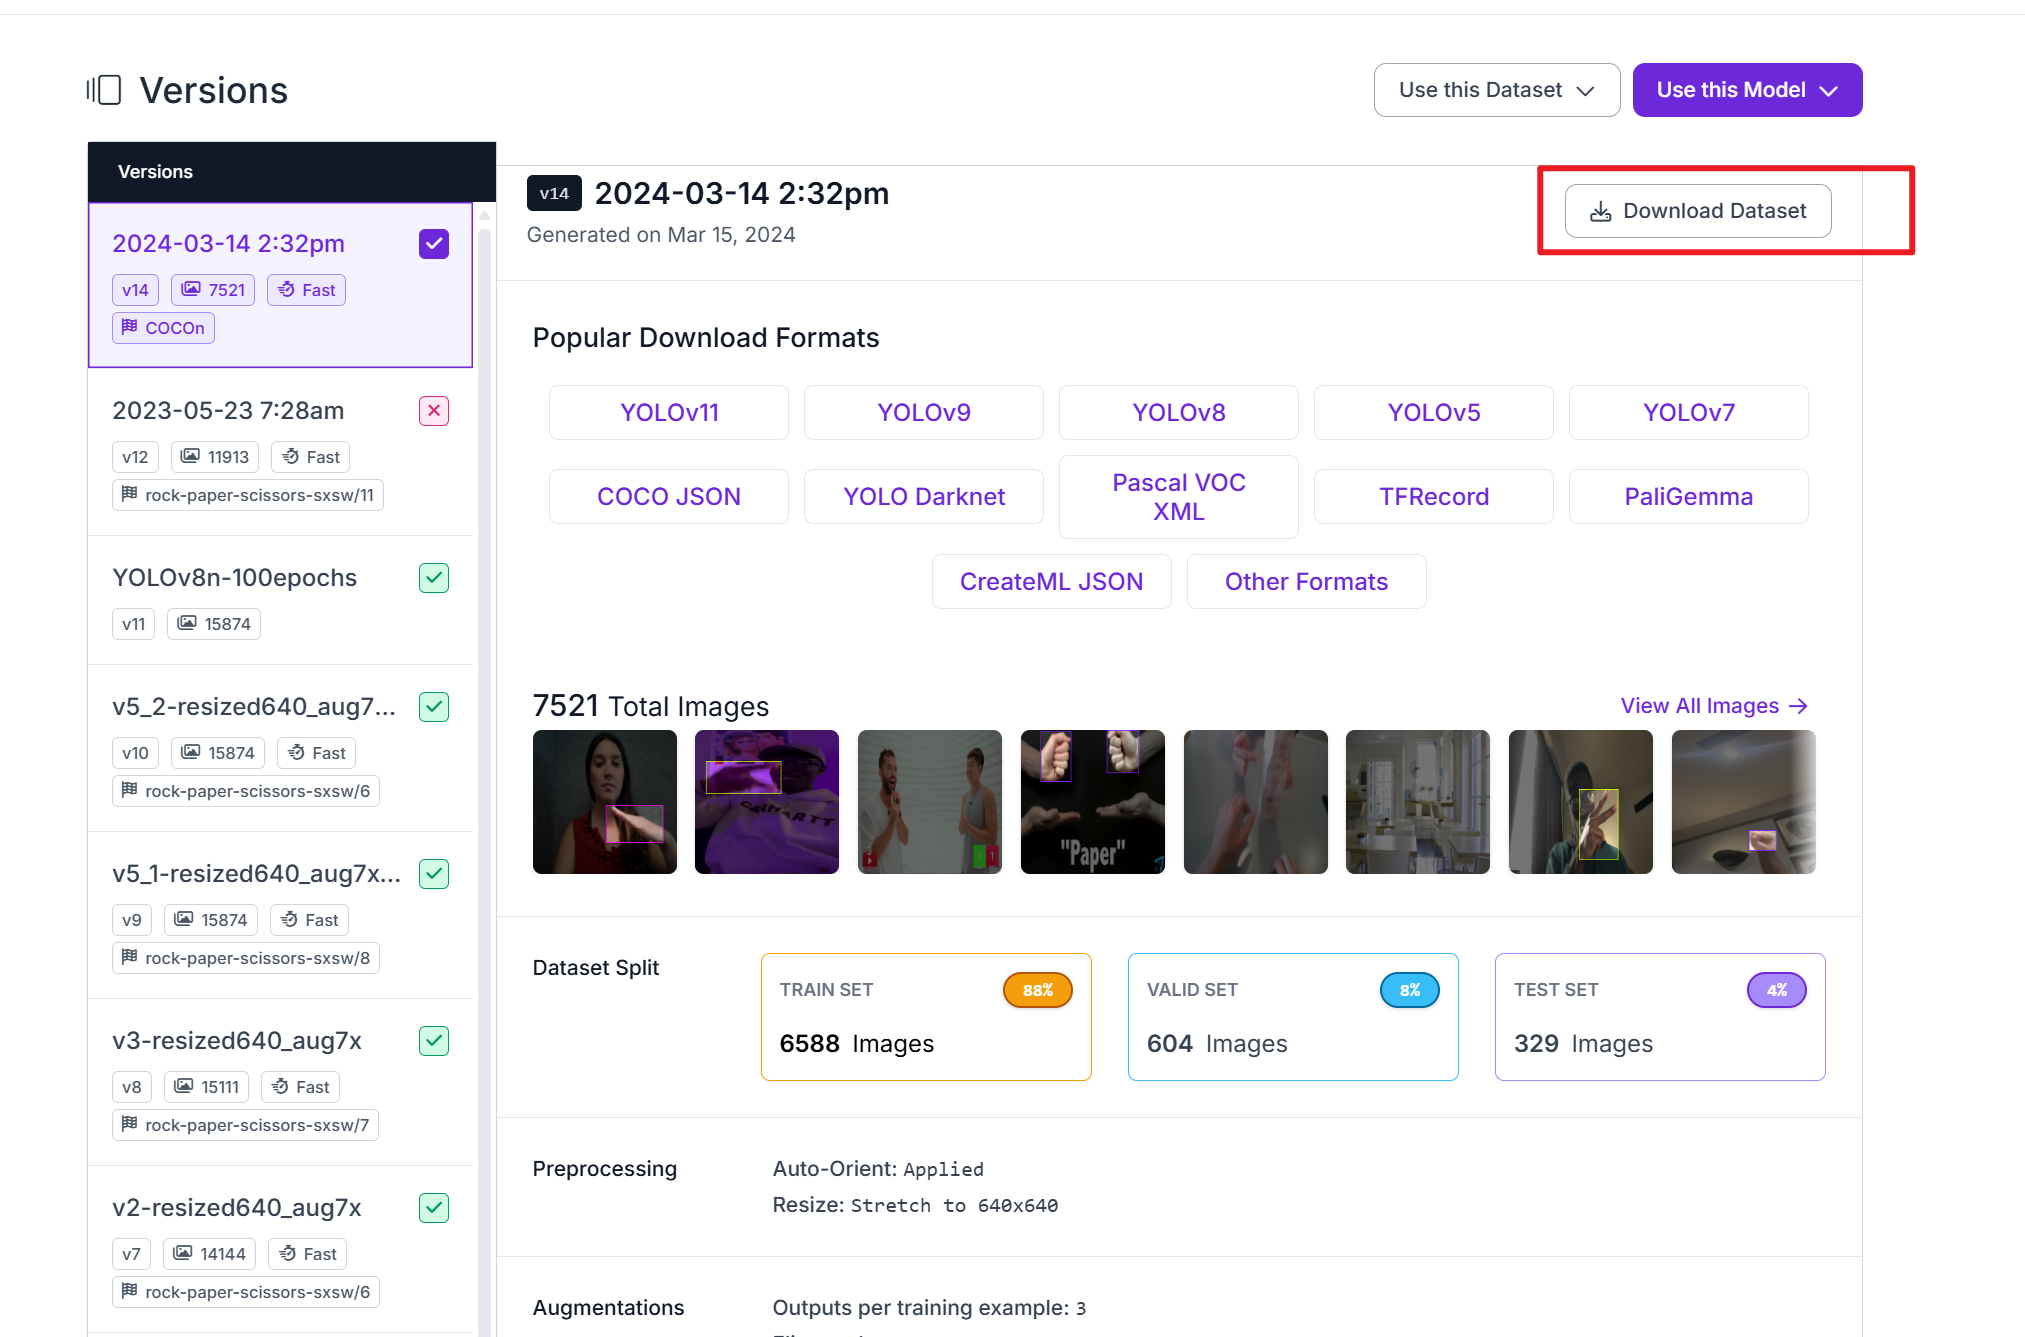2025x1337 pixels.
Task: Expand the Use this Model dropdown
Action: tap(1747, 90)
